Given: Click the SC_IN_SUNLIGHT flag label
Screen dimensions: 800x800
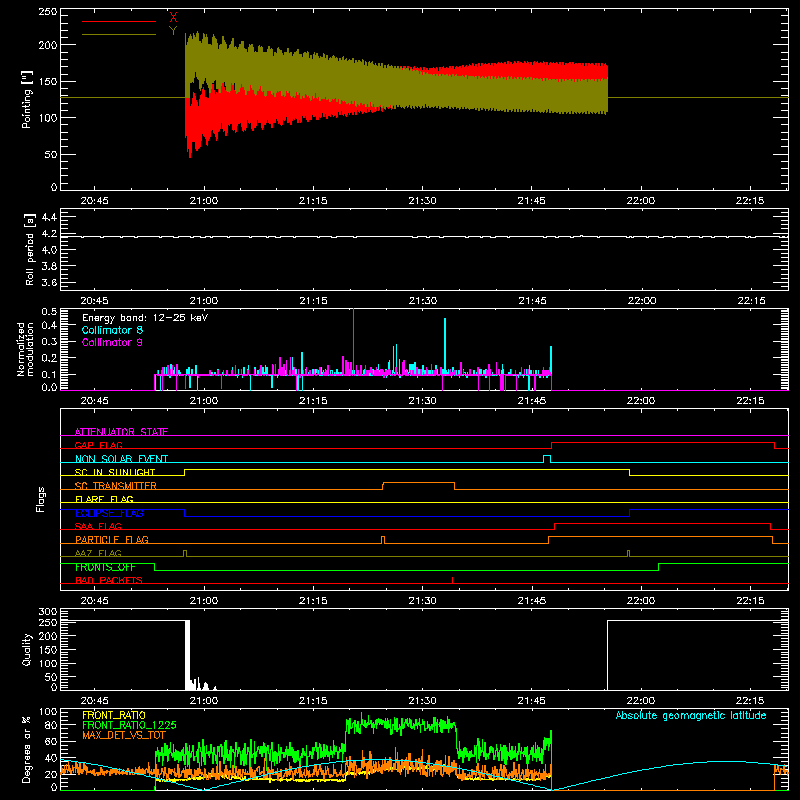Looking at the screenshot, I should coord(115,472).
